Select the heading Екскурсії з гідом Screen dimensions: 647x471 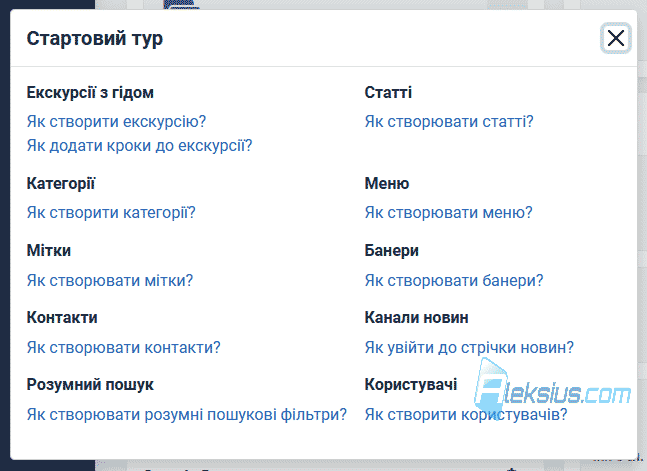click(x=90, y=92)
